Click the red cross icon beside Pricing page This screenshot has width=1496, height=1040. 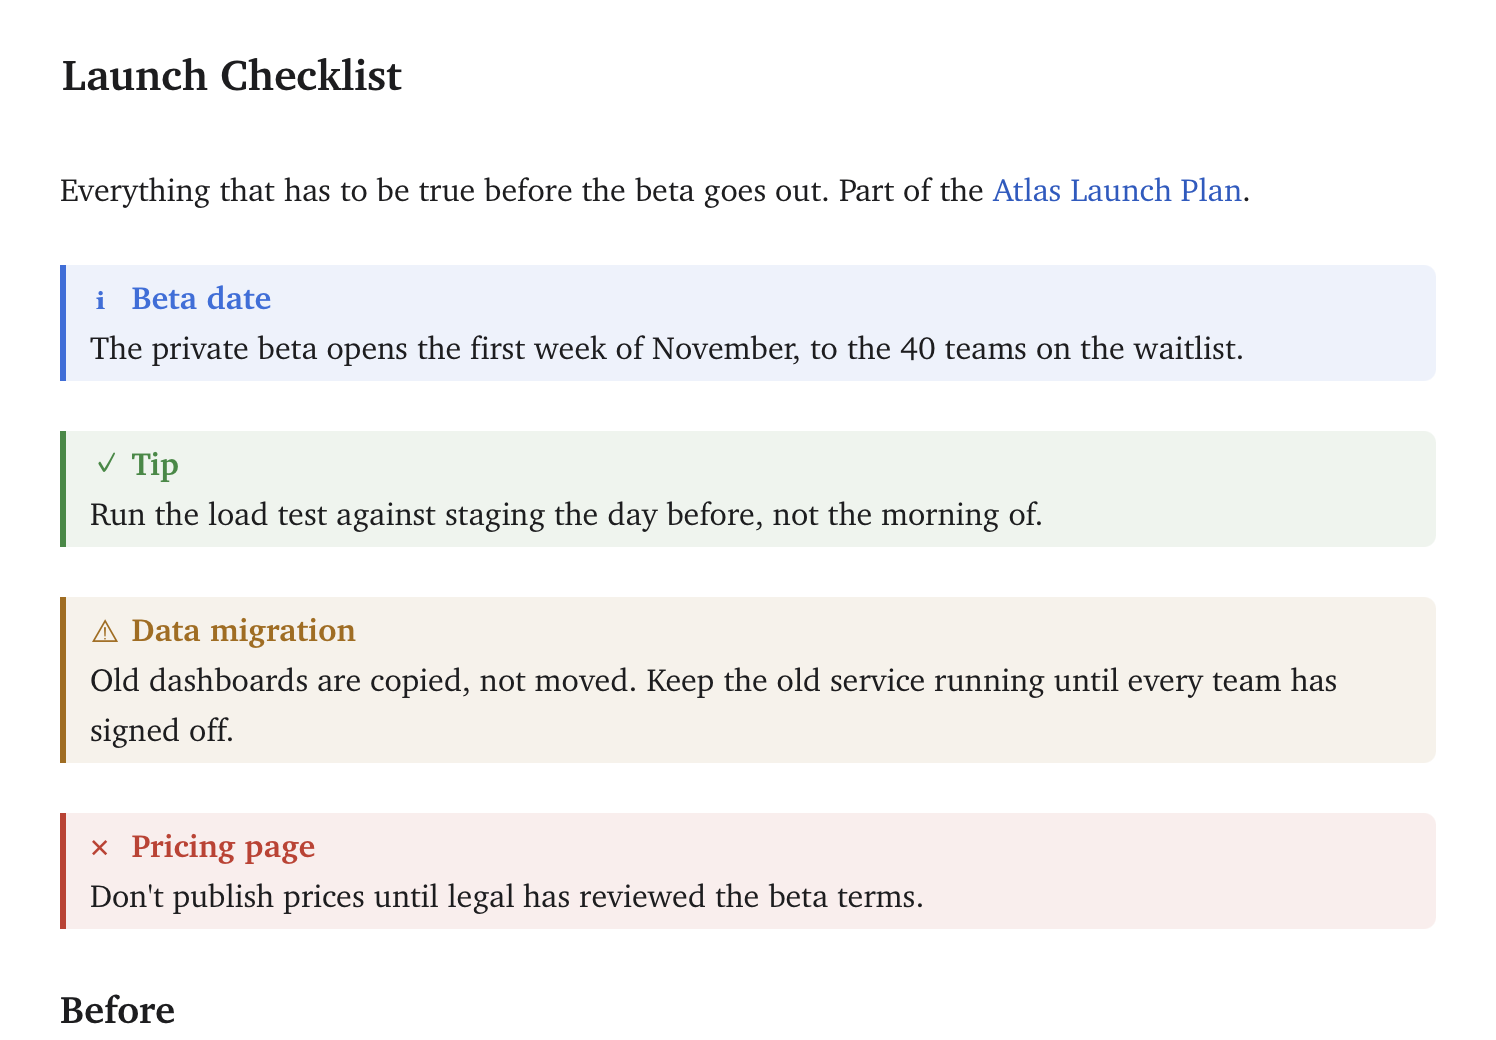click(x=100, y=848)
